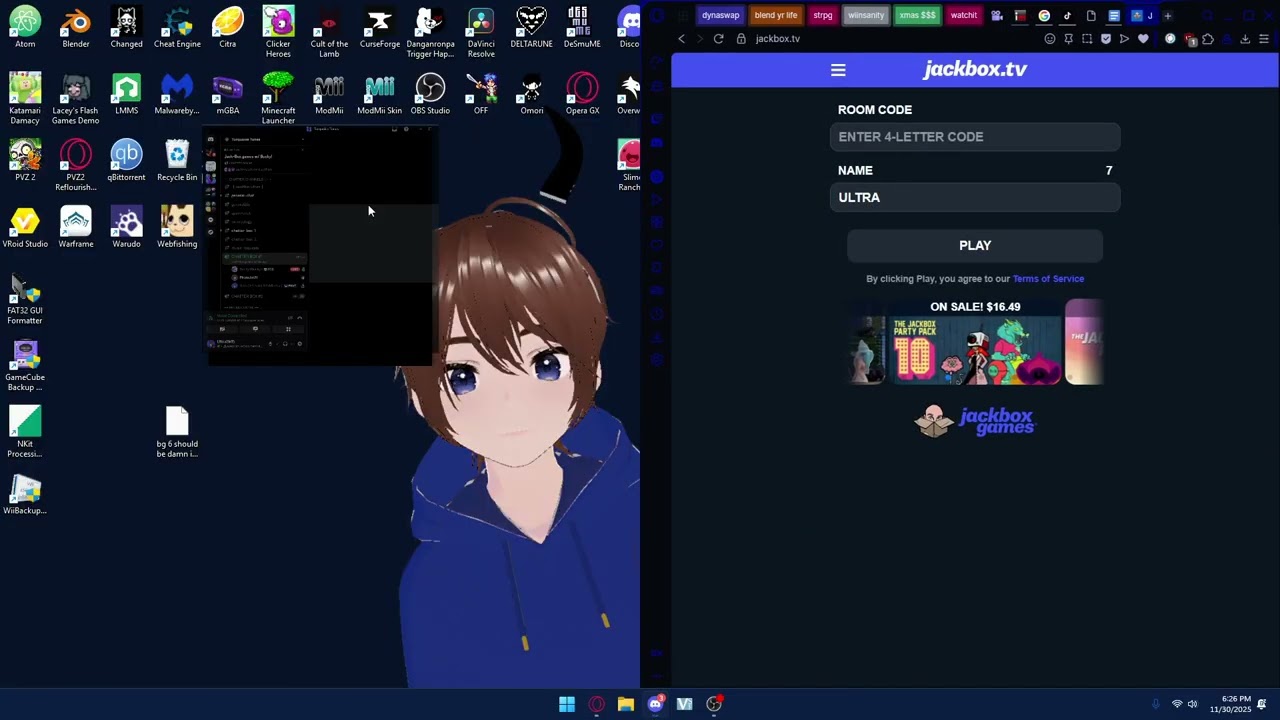Open the emoji reaction icon in address bar
1280x720 pixels.
1050,39
